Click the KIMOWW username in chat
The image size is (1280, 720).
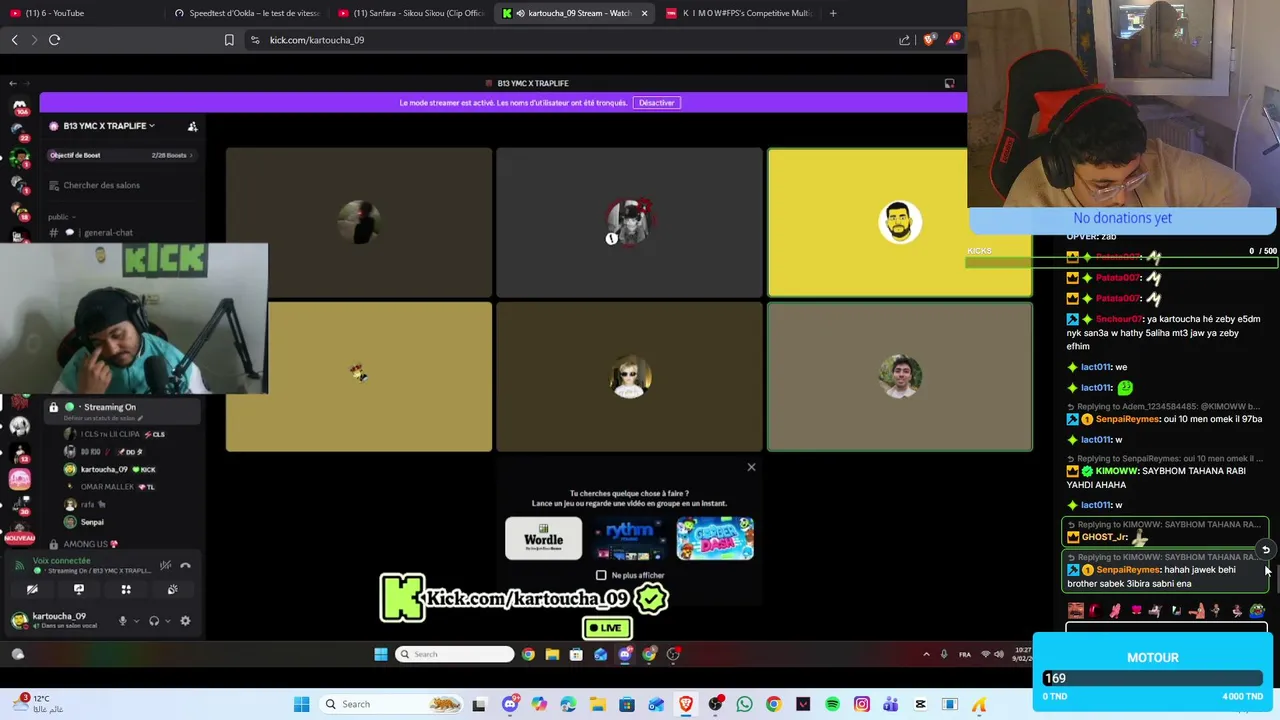click(1117, 471)
